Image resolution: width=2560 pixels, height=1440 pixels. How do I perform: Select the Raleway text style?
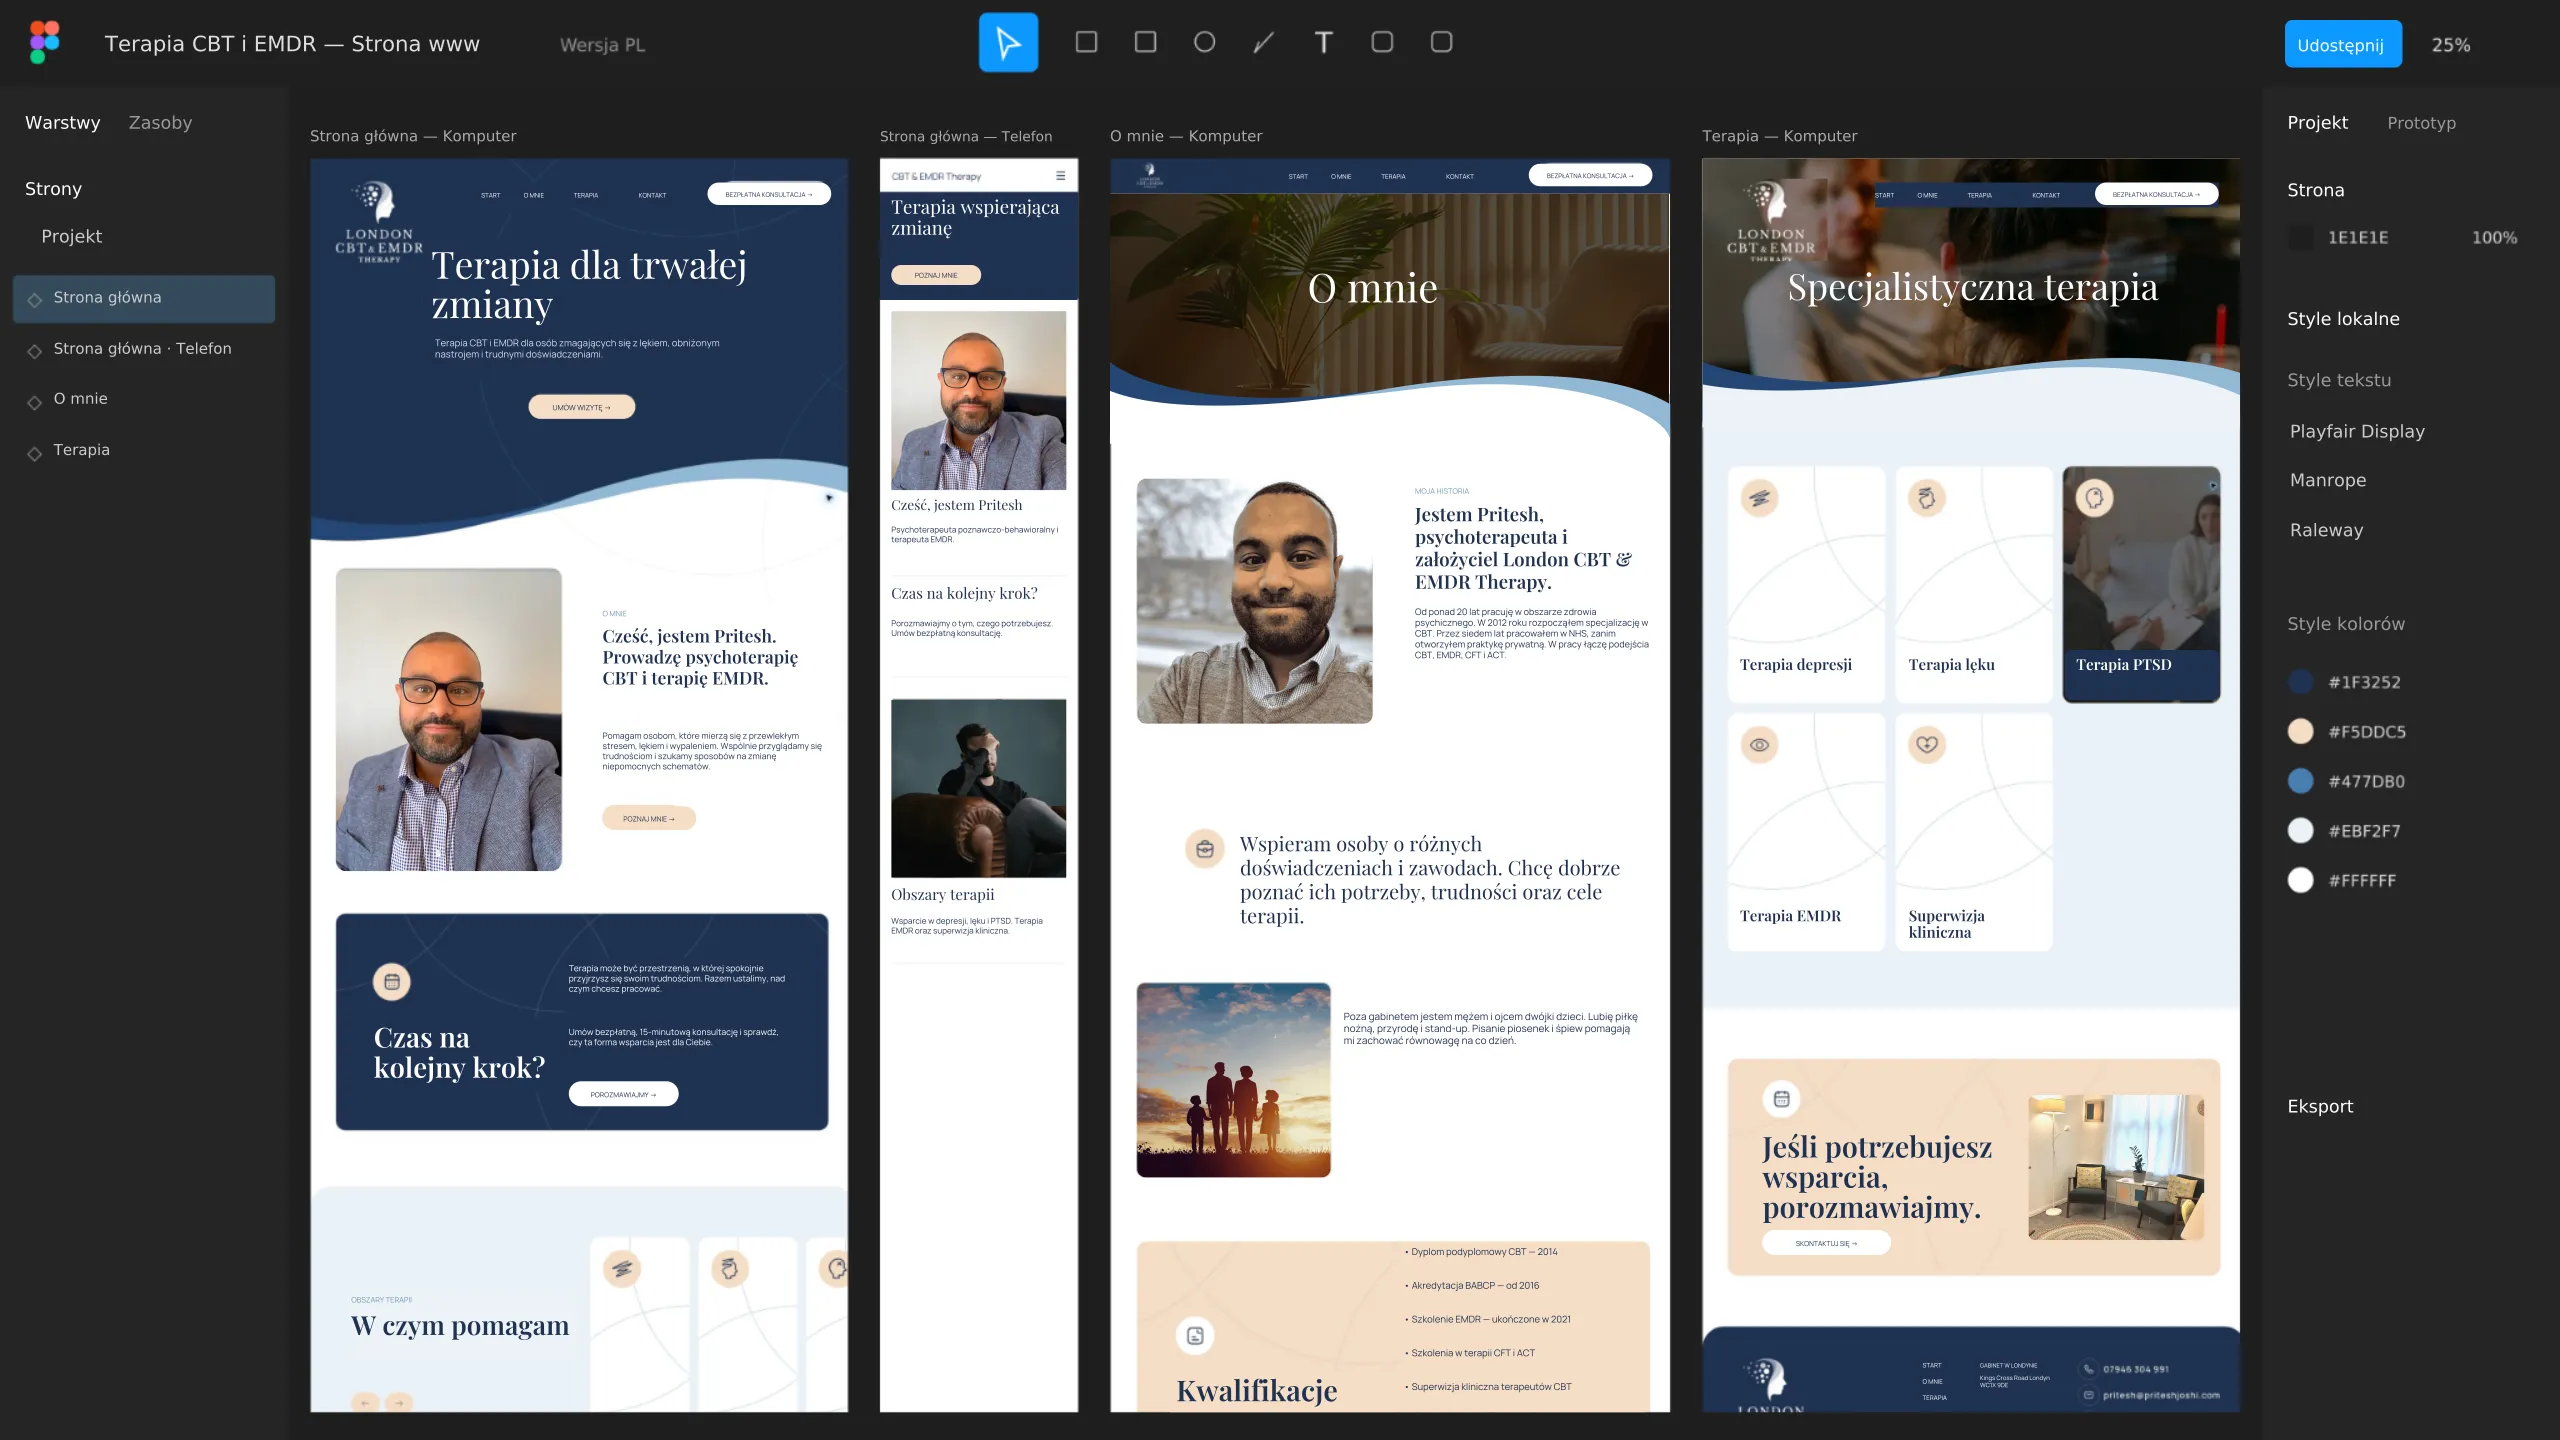2326,531
